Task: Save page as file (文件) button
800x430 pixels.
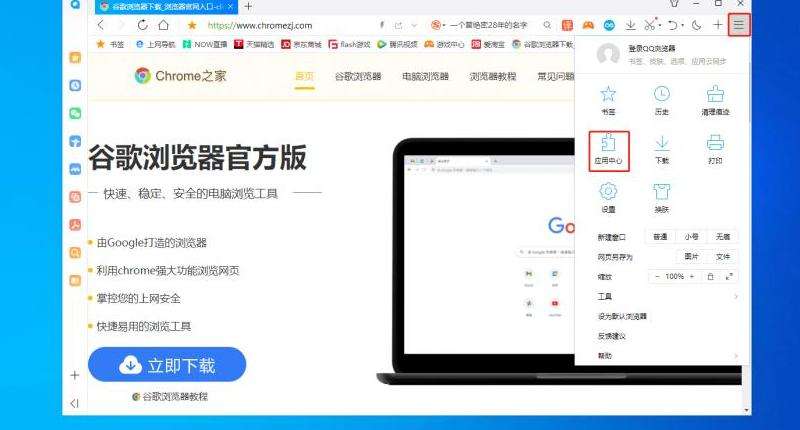Action: pos(723,257)
